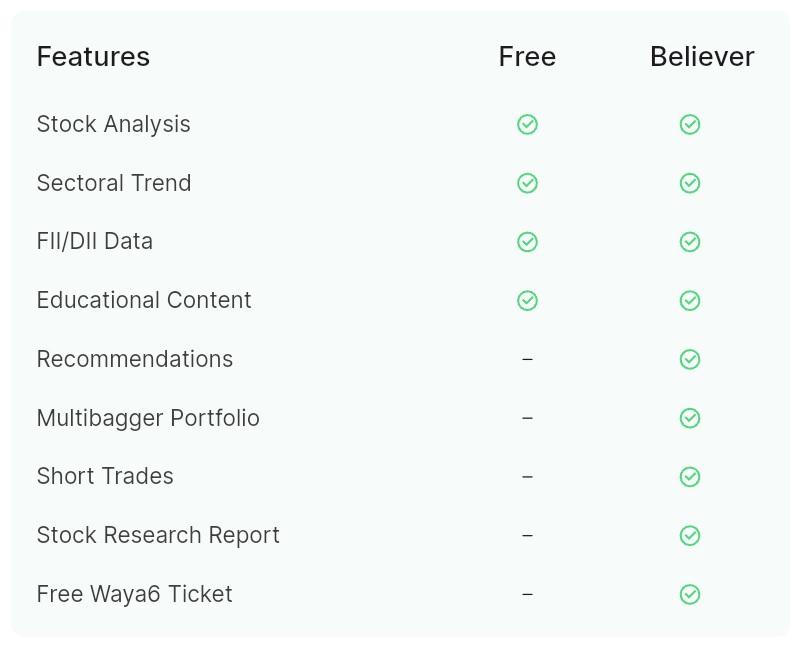Click Multibagger Portfolio checkmark under Believer
The height and width of the screenshot is (649, 805).
click(689, 418)
